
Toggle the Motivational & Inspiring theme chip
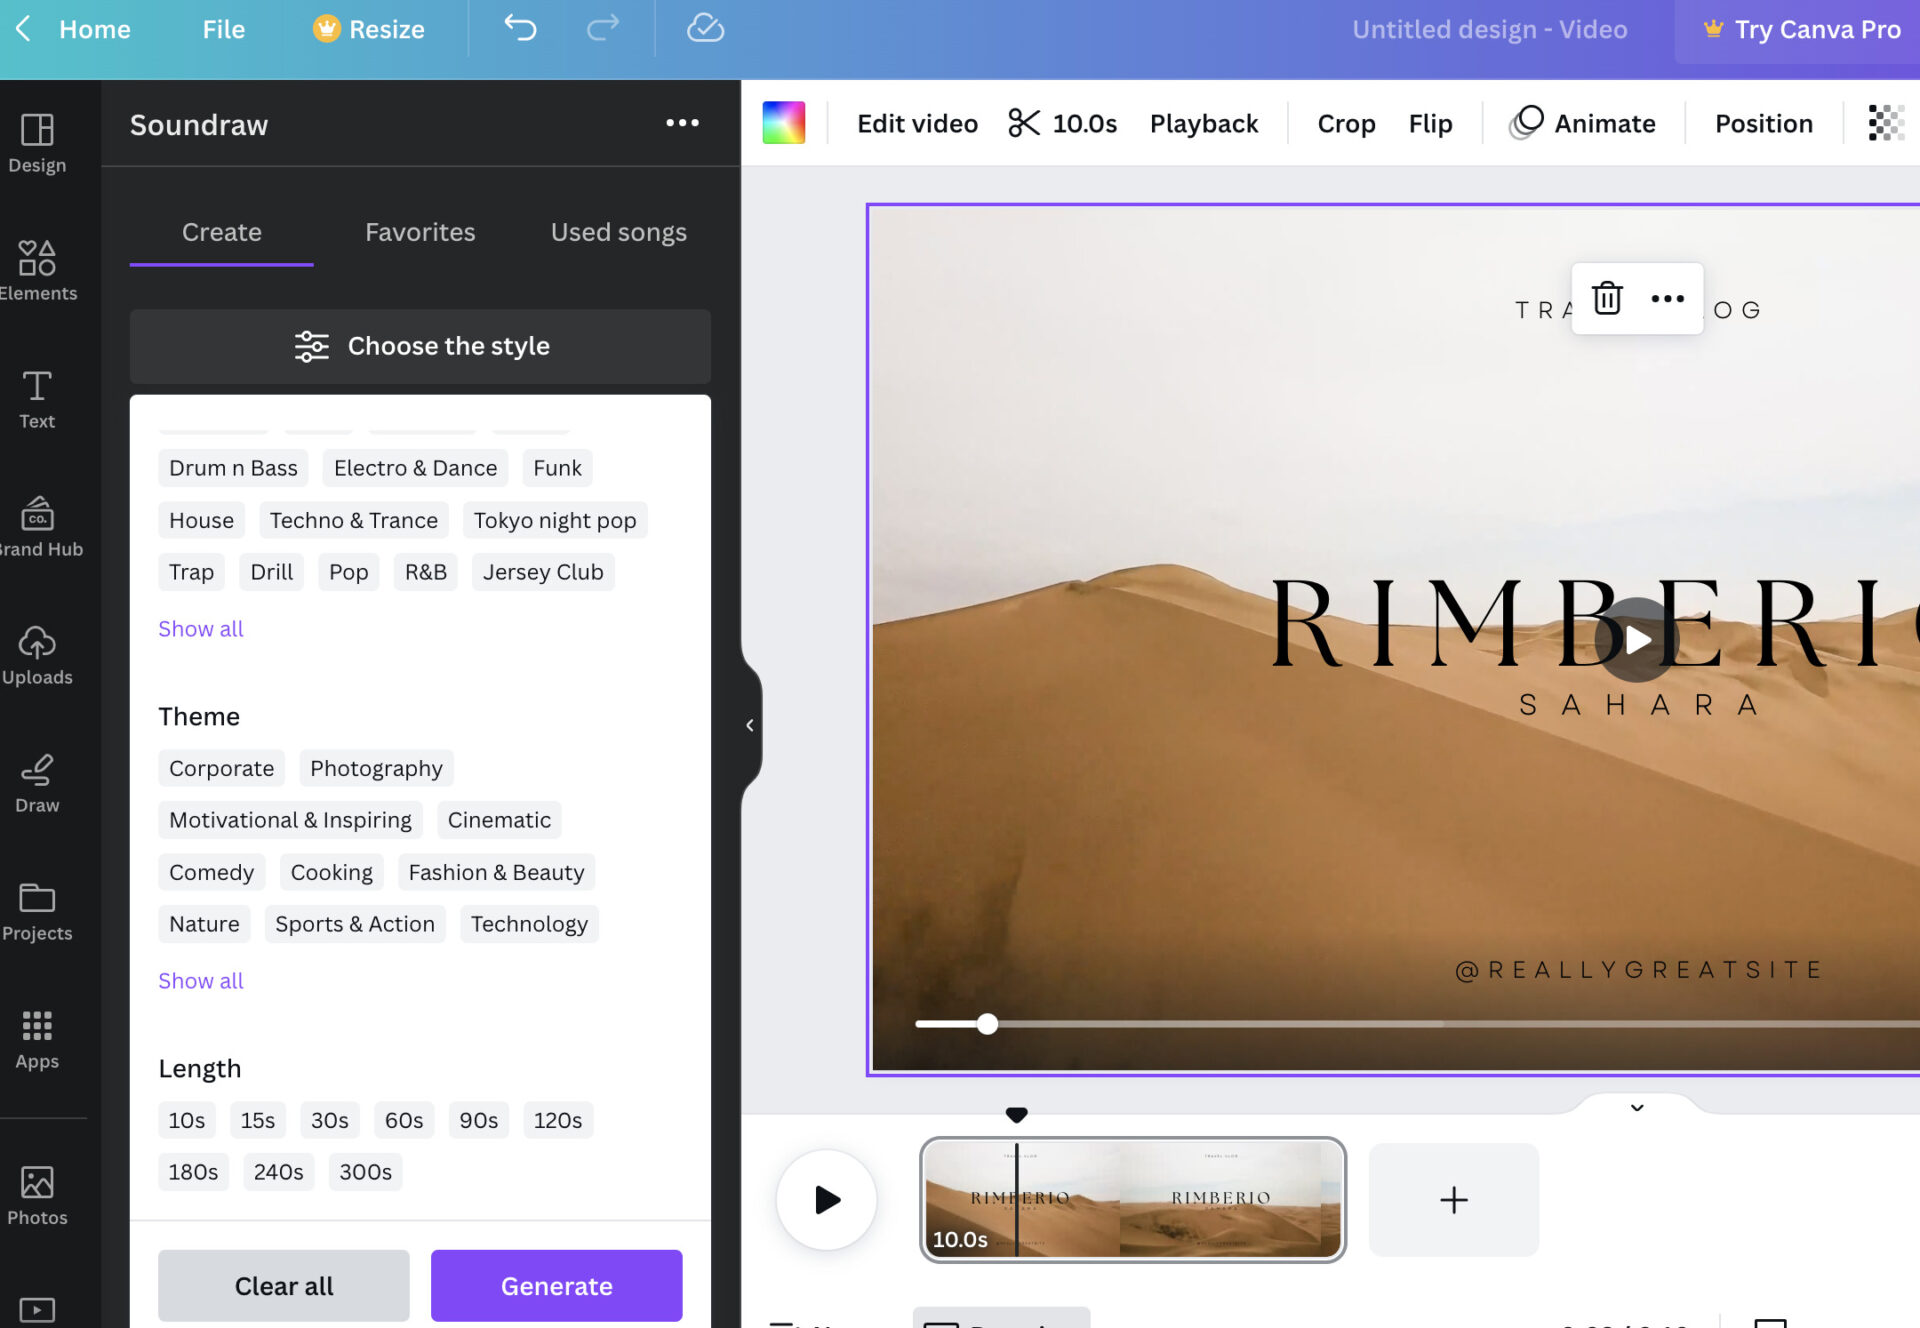290,820
